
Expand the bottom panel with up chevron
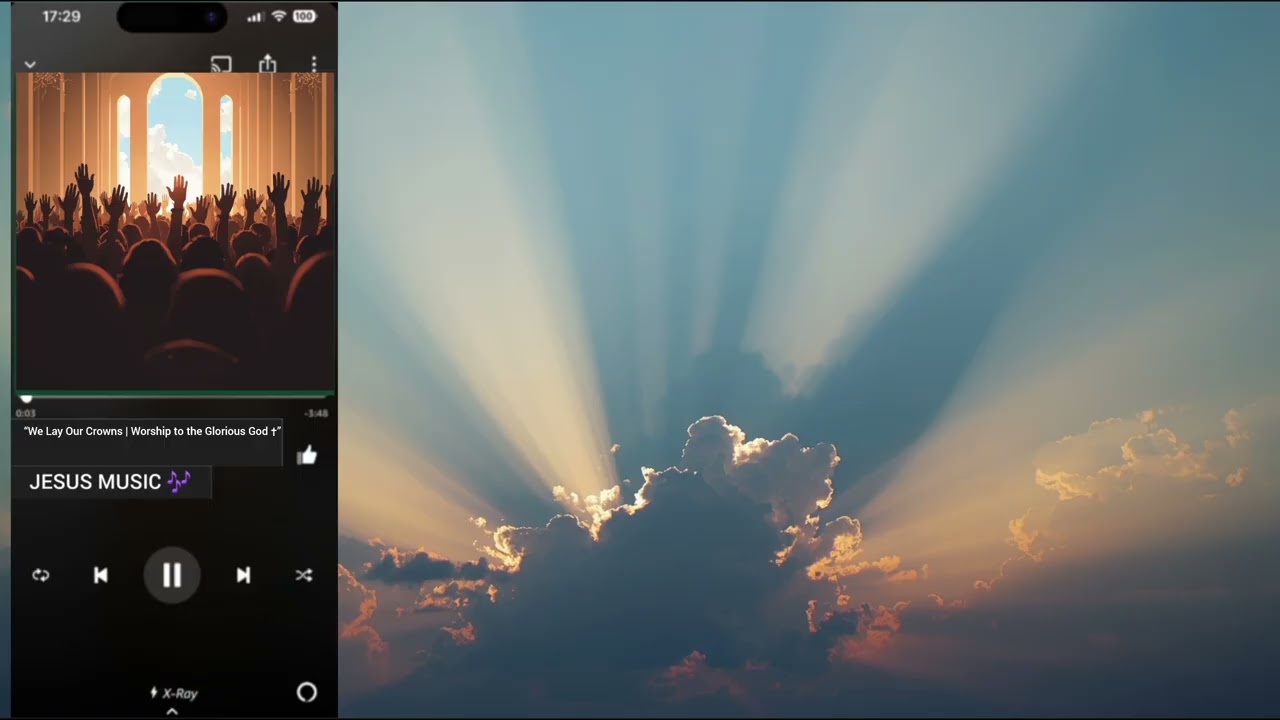[x=172, y=712]
